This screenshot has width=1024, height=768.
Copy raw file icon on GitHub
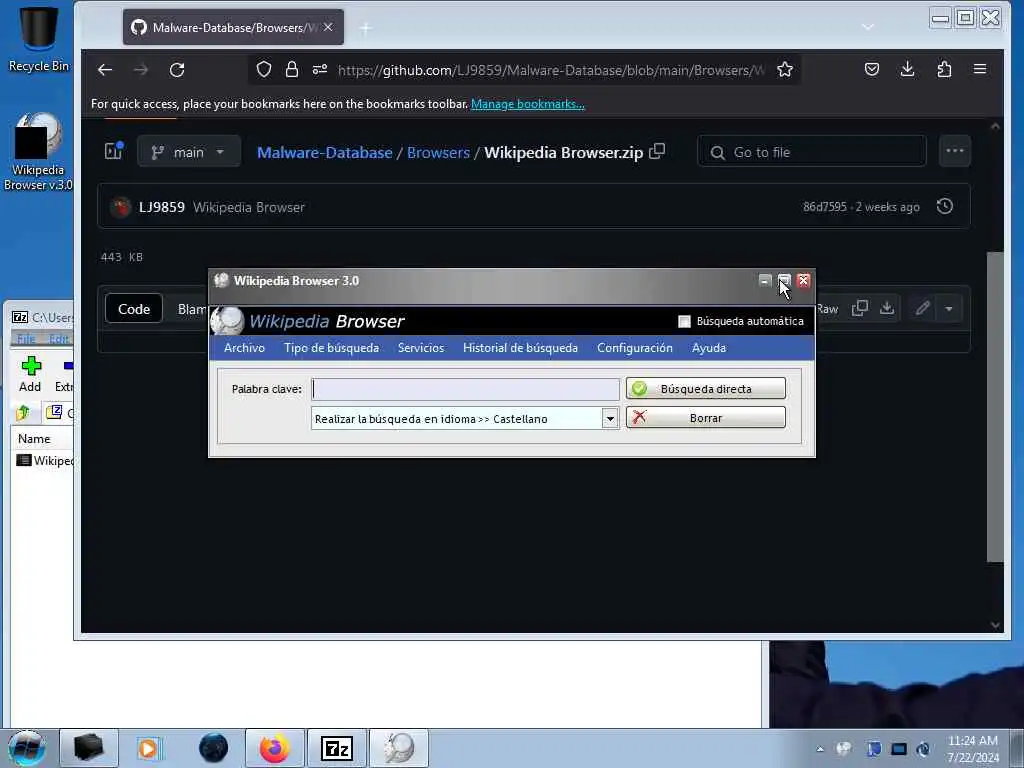pos(860,308)
